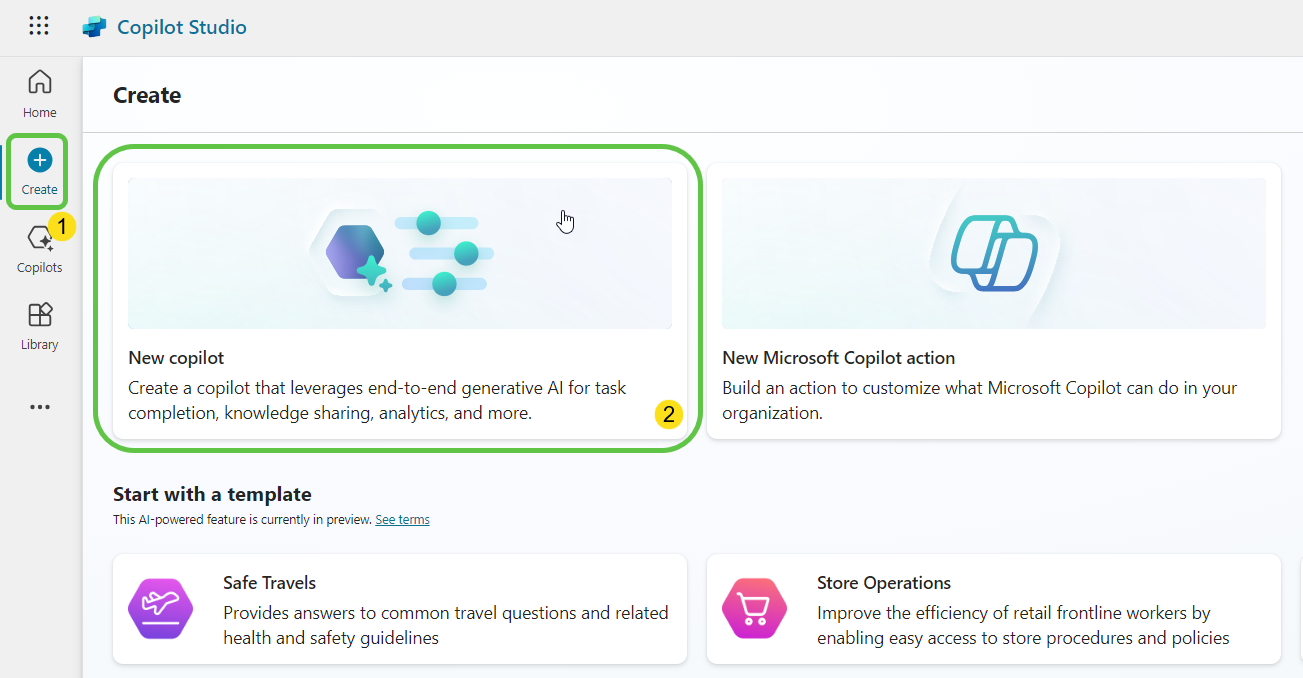This screenshot has width=1303, height=678.
Task: Click the Safe Travels airplane icon
Action: pos(160,608)
